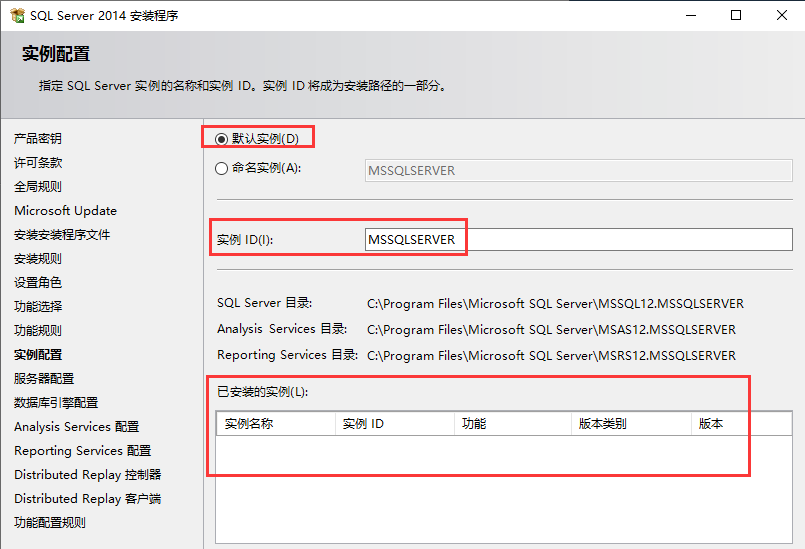This screenshot has width=805, height=549.
Task: Select the 数据库引擎配置 step
Action: pos(56,403)
